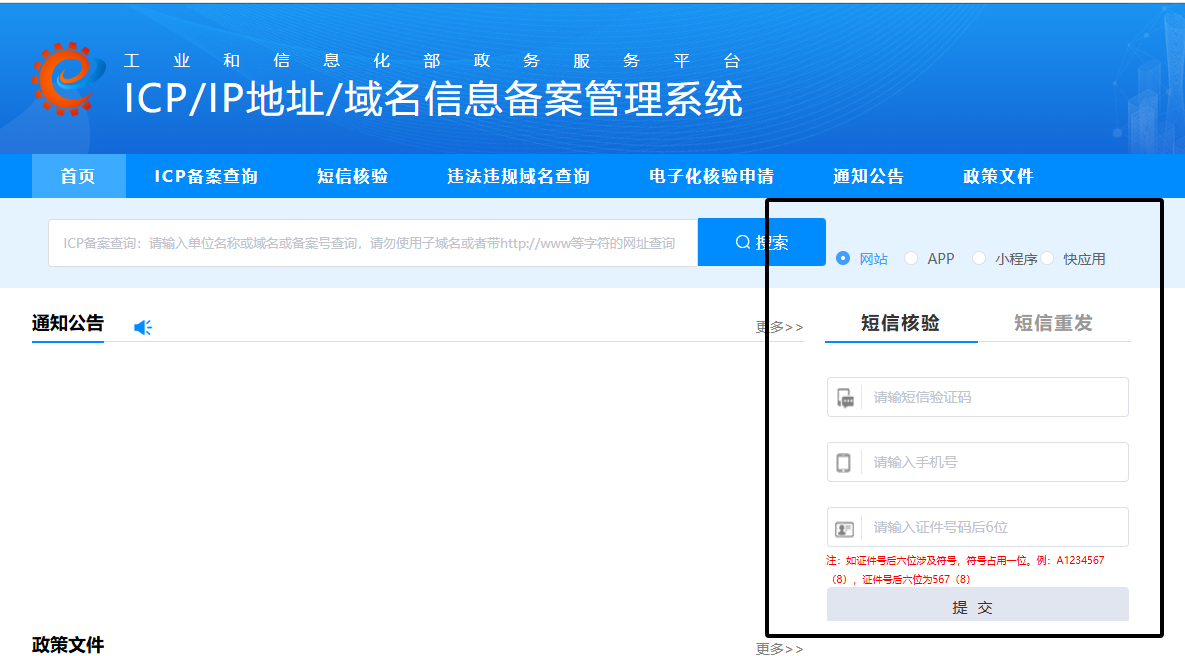The image size is (1185, 656).
Task: Open 违法违规域名查询 page
Action: (518, 176)
